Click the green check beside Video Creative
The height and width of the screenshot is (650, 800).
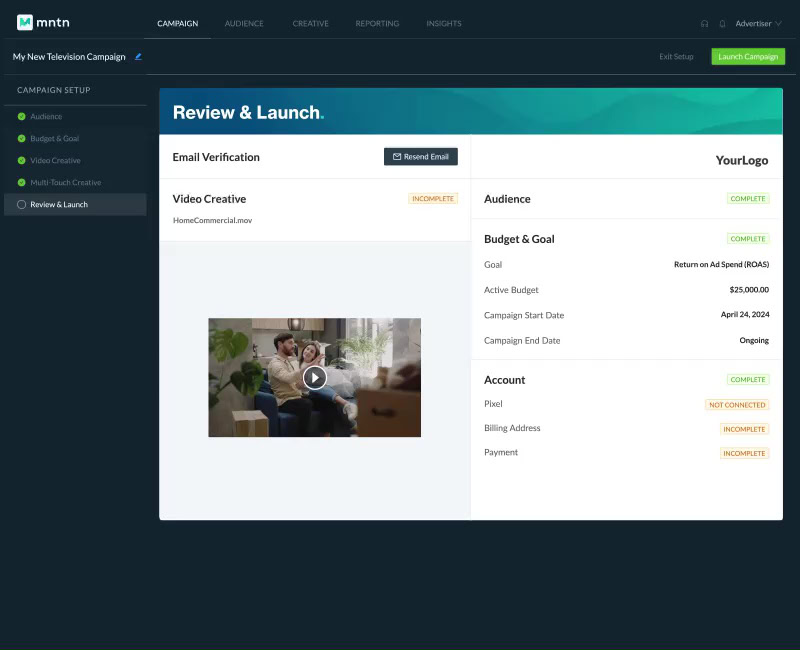(21, 161)
